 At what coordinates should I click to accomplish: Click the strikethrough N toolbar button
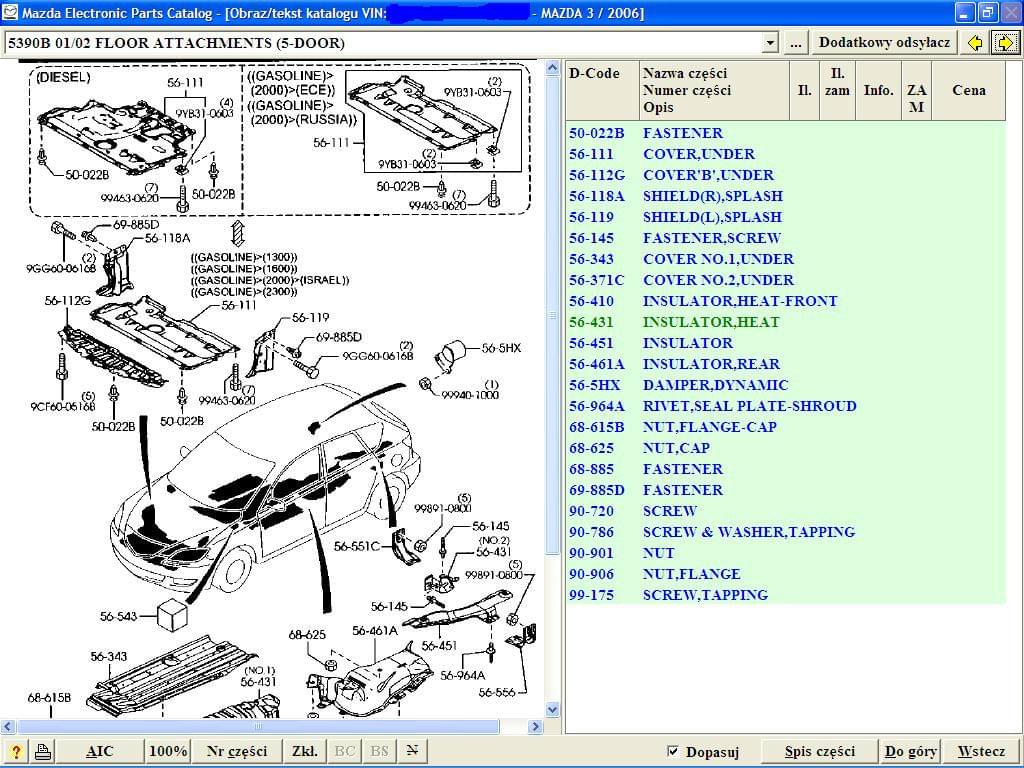pyautogui.click(x=412, y=751)
